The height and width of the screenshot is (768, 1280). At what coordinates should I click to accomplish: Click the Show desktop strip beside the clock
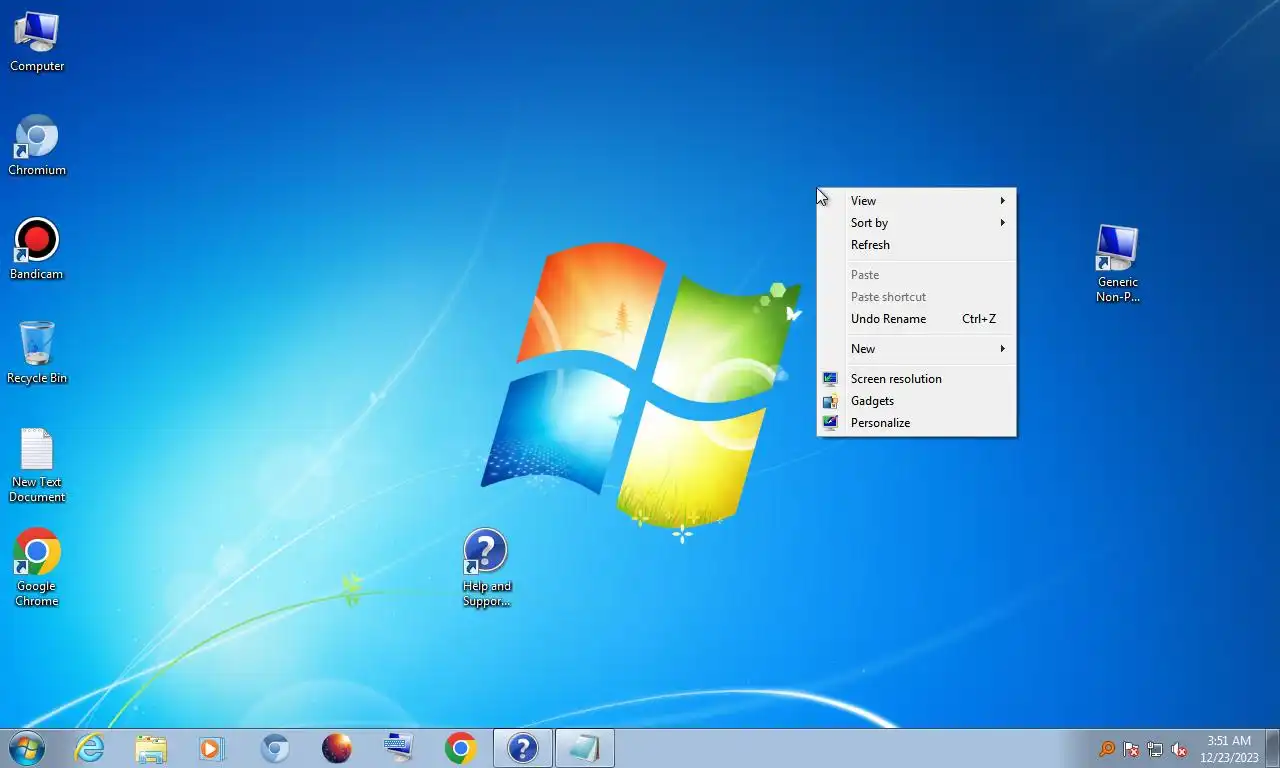tap(1273, 748)
